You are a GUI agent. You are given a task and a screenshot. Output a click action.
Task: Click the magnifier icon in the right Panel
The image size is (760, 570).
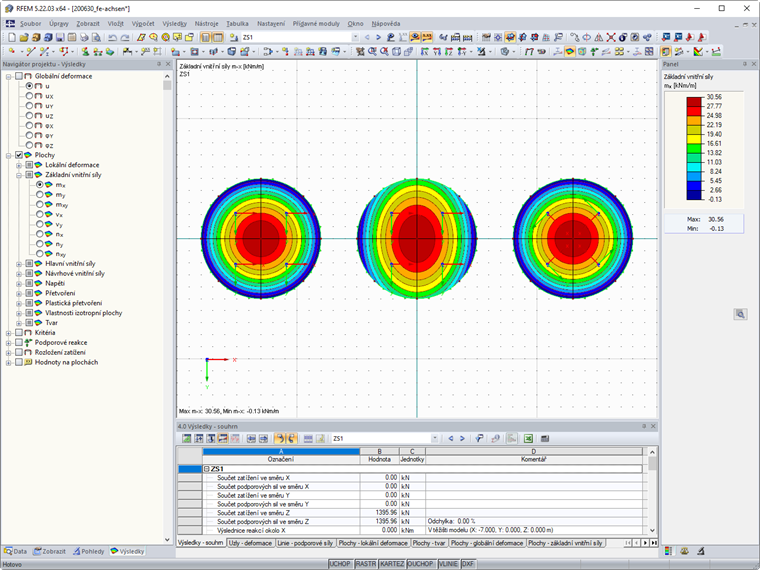[740, 314]
